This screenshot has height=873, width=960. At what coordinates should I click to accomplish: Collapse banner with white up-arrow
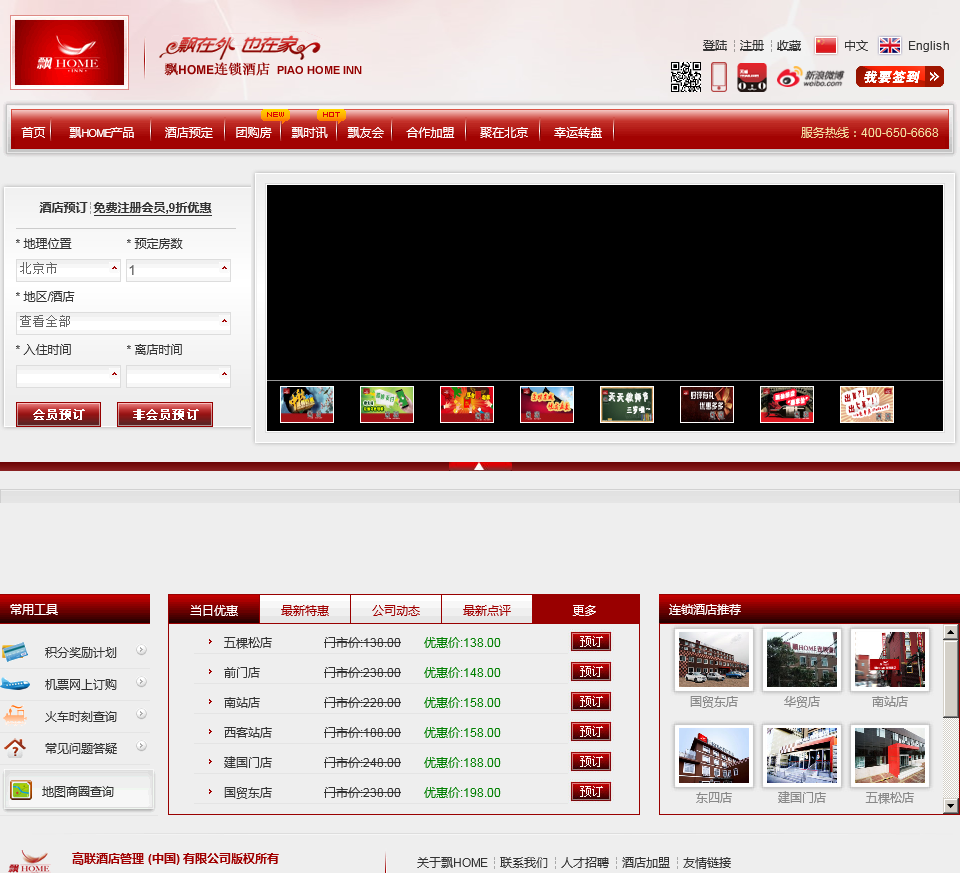(479, 466)
